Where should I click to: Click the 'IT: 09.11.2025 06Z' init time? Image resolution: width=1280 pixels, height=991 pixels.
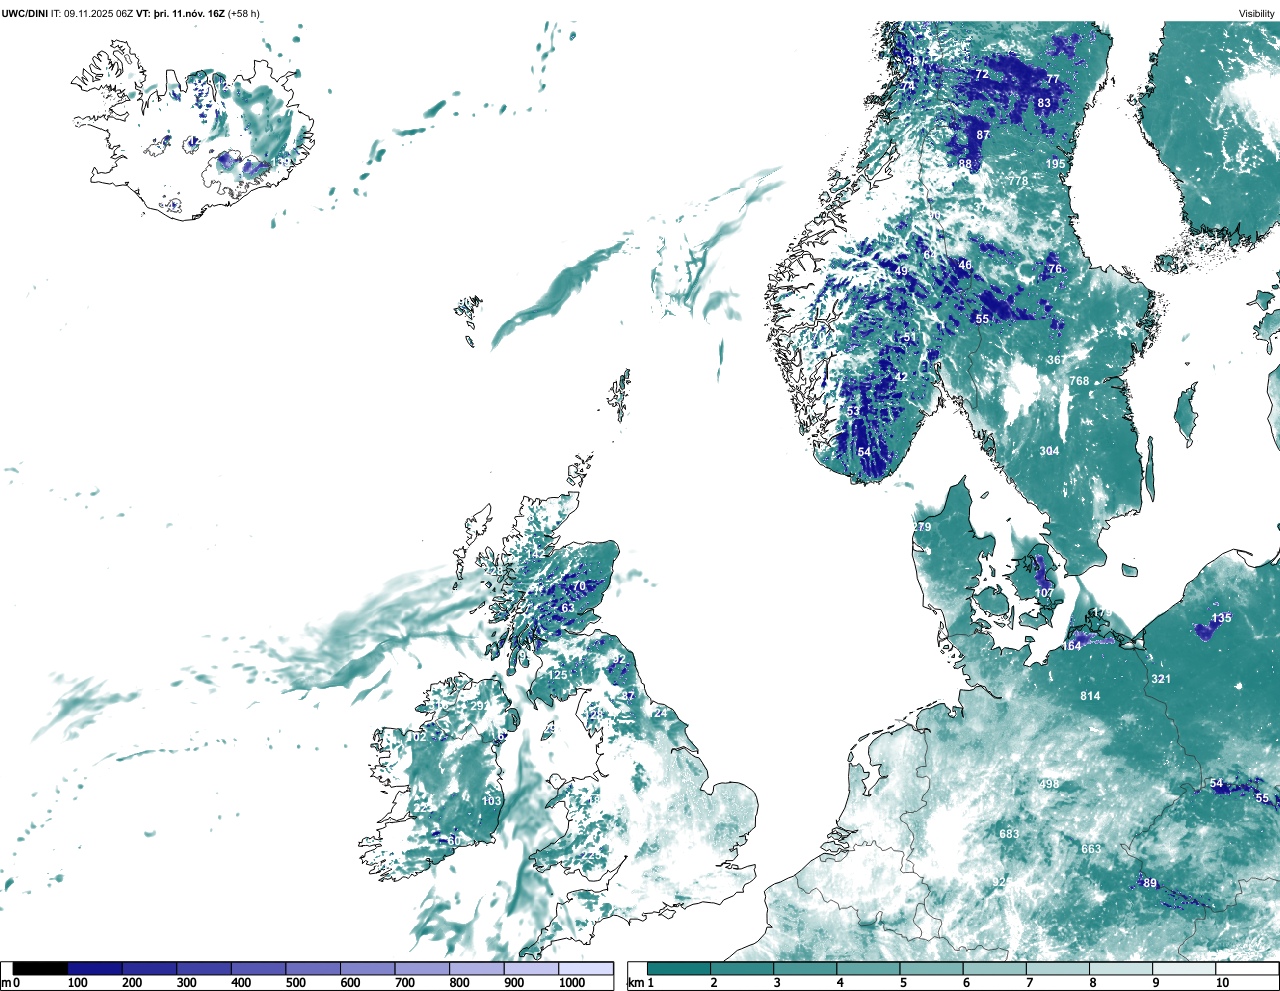pos(91,13)
